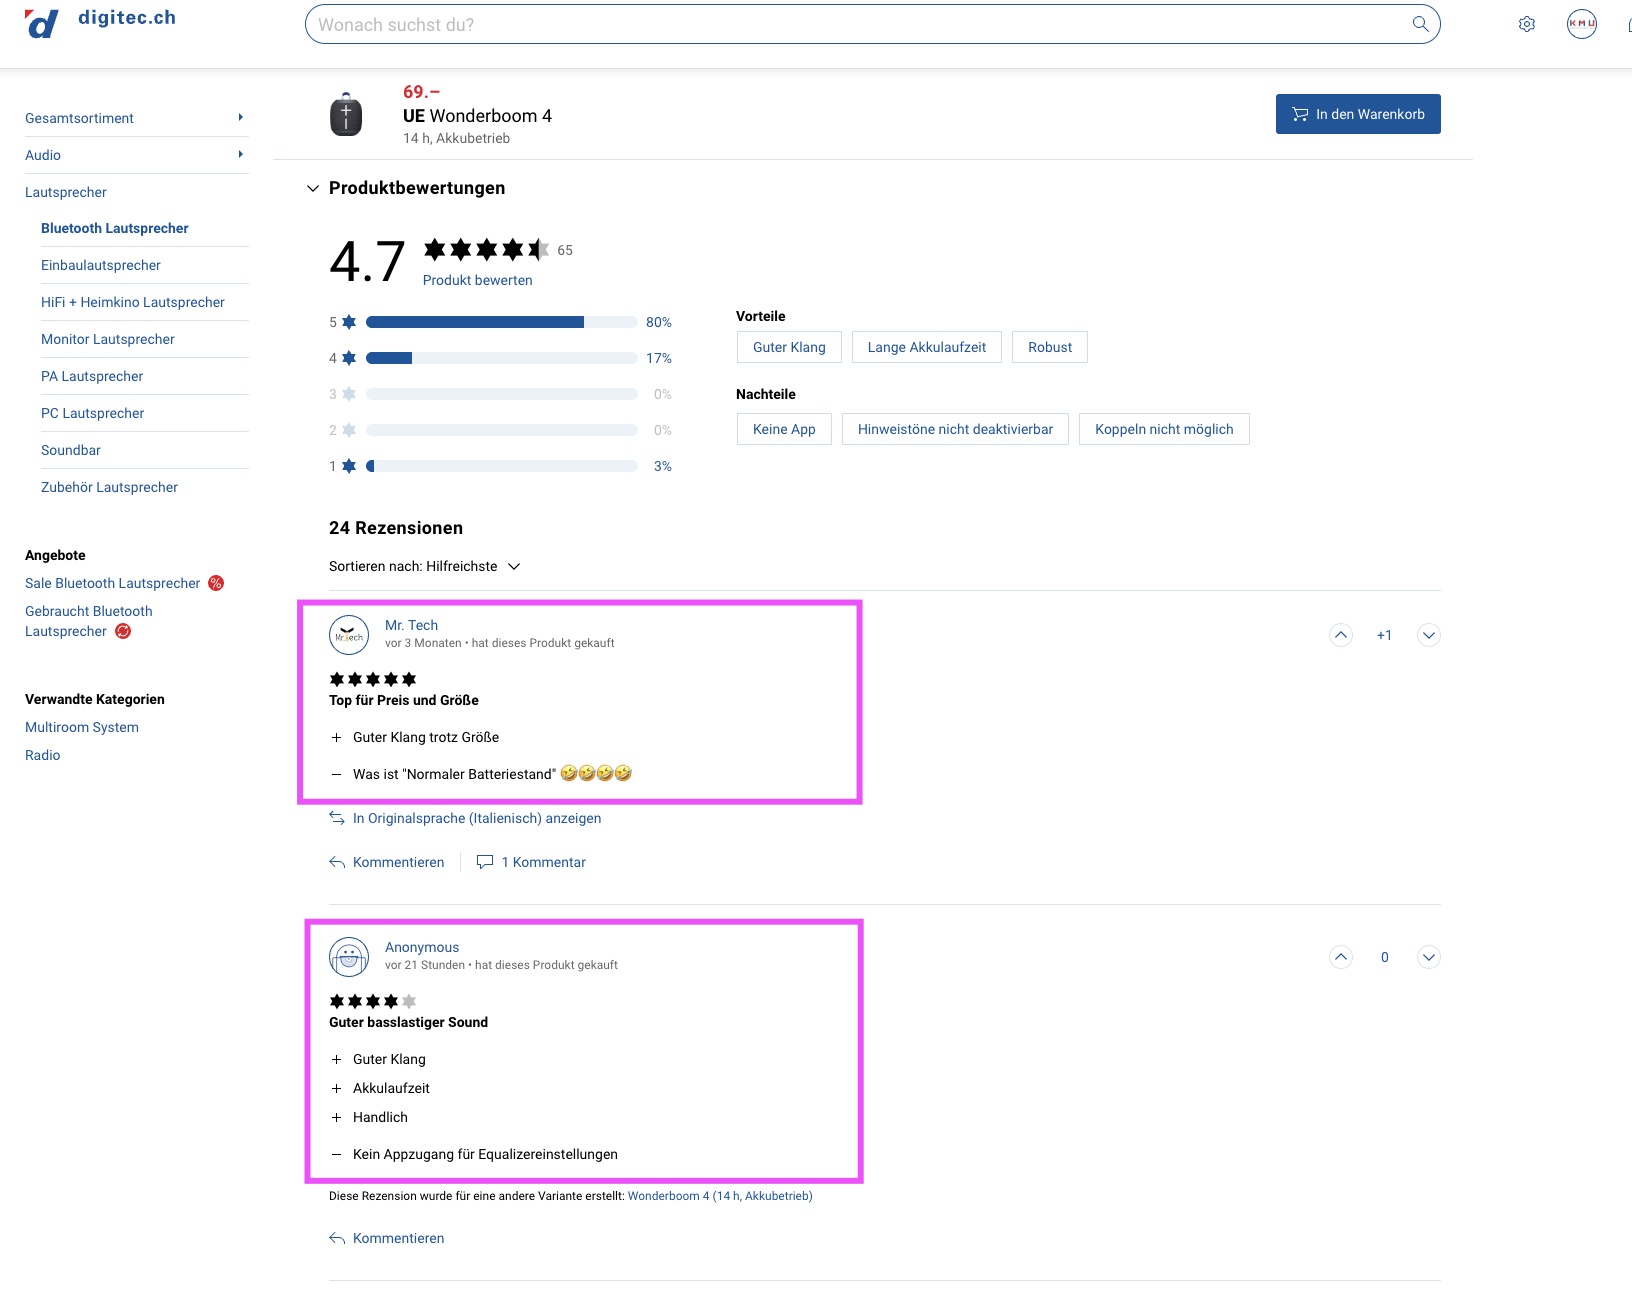Downvote the Anonymous review

pos(1429,957)
